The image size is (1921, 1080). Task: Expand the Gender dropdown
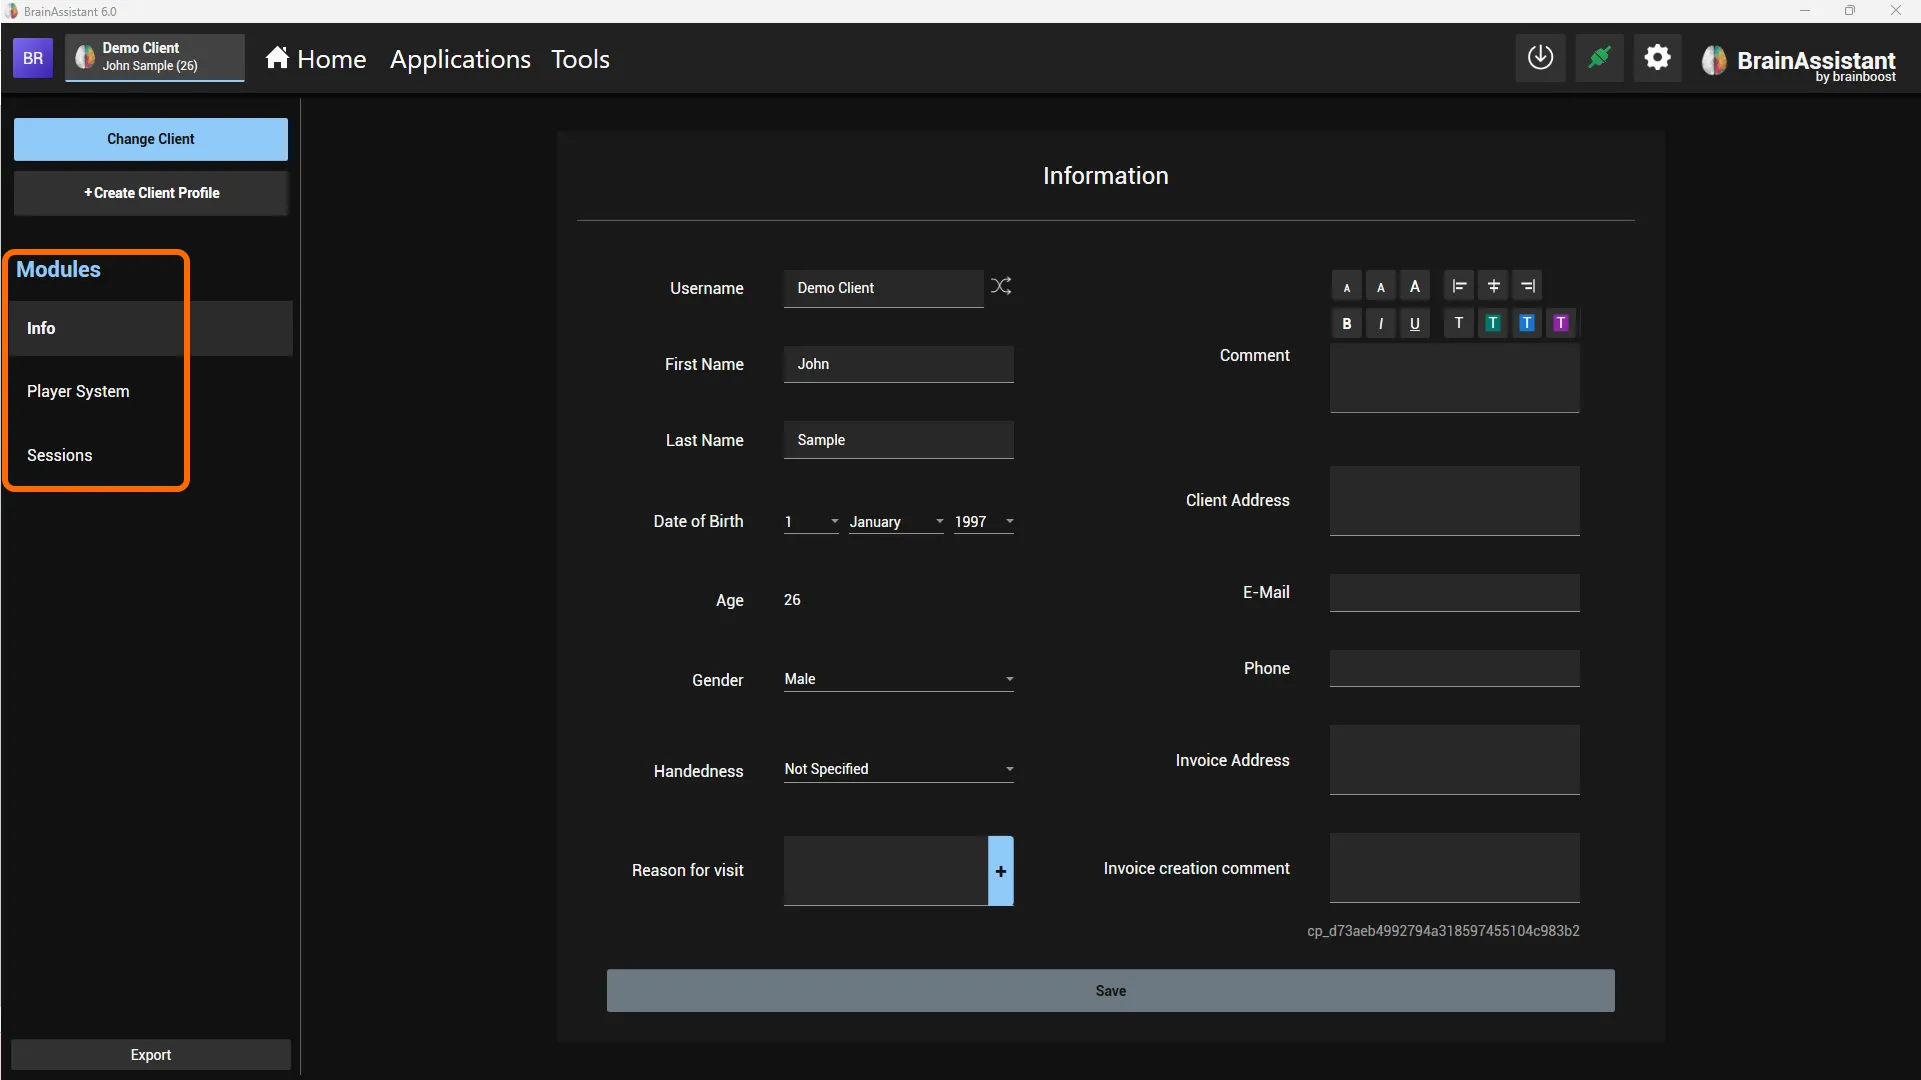tap(899, 679)
